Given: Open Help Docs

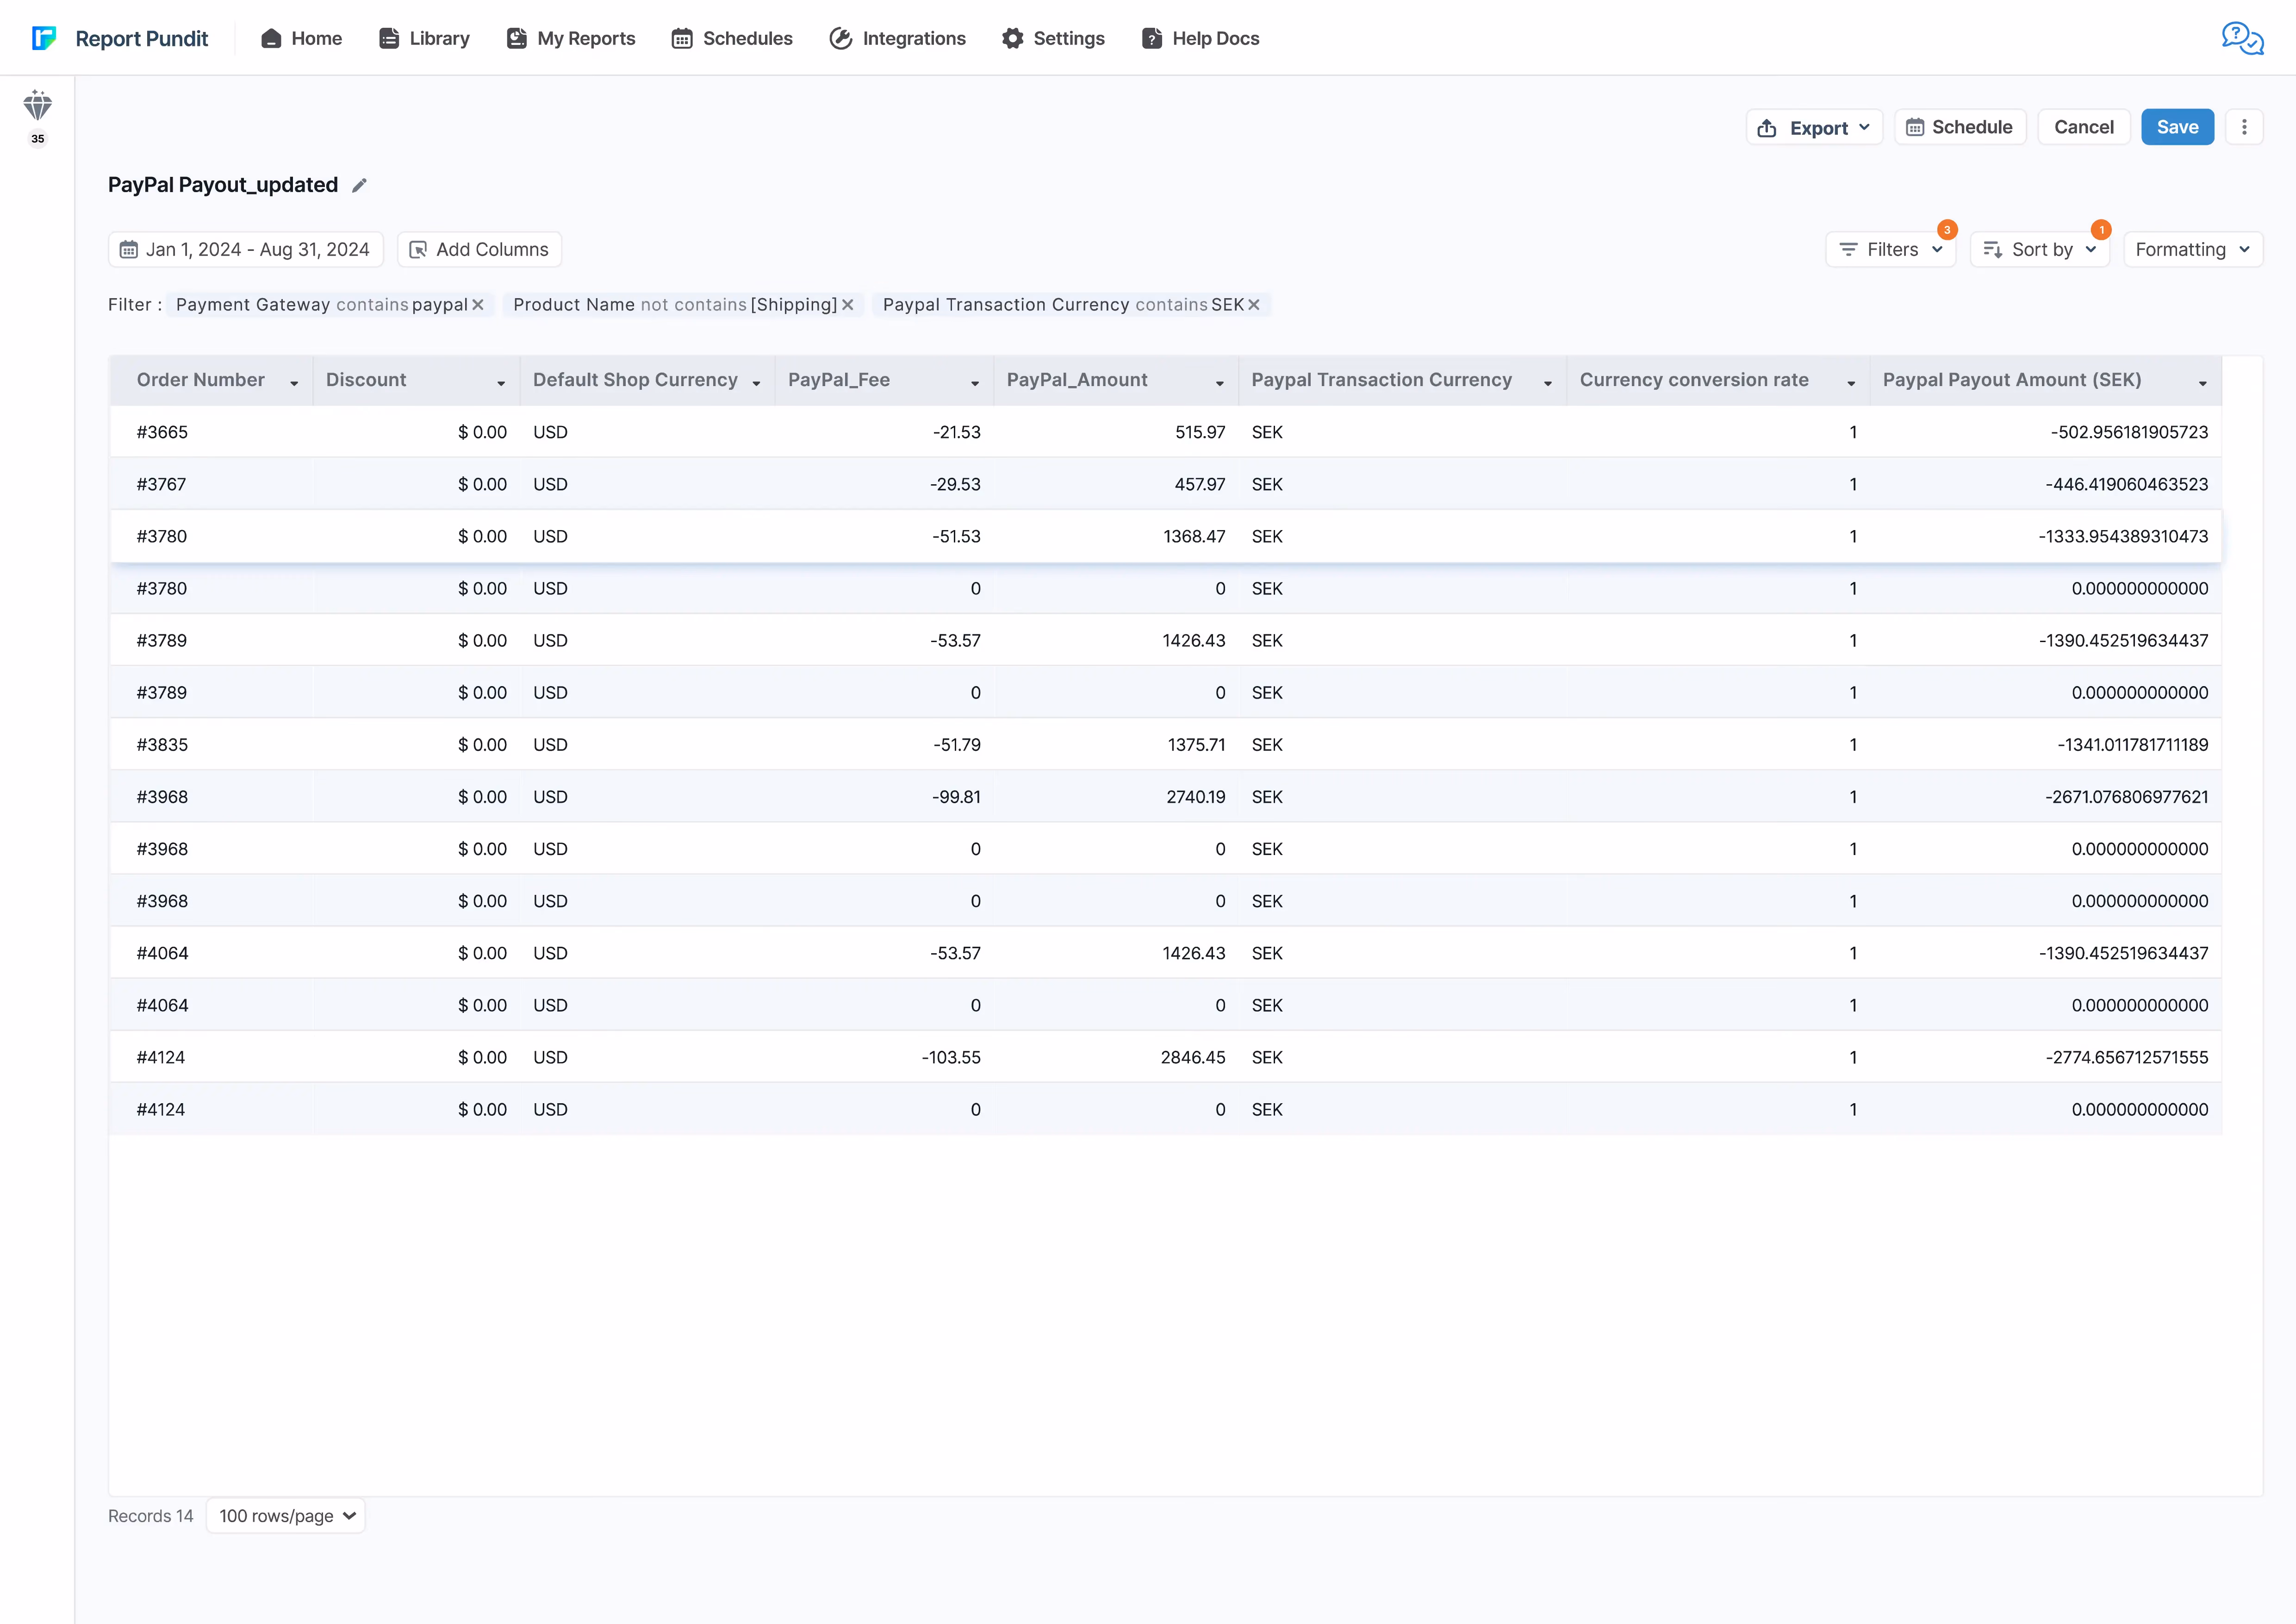Looking at the screenshot, I should tap(1200, 38).
